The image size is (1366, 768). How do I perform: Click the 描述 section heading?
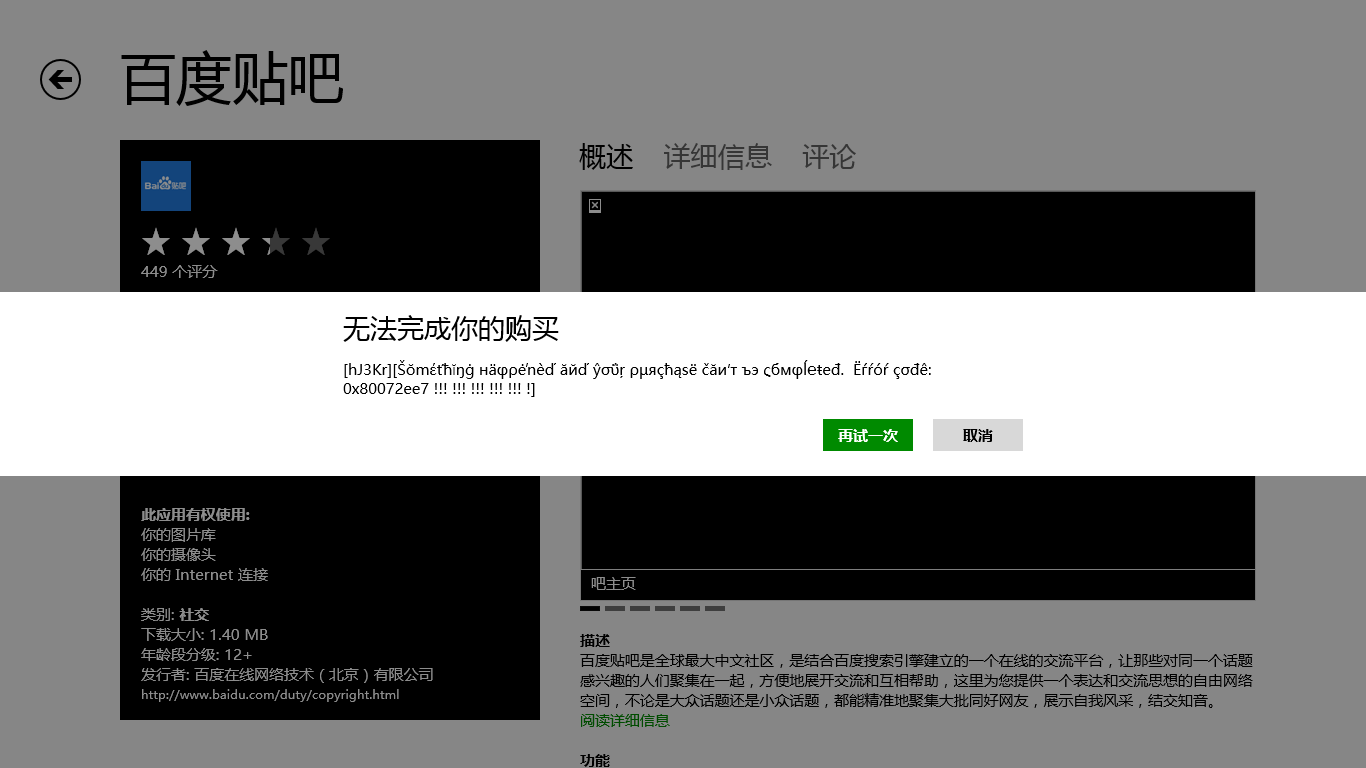[x=595, y=640]
